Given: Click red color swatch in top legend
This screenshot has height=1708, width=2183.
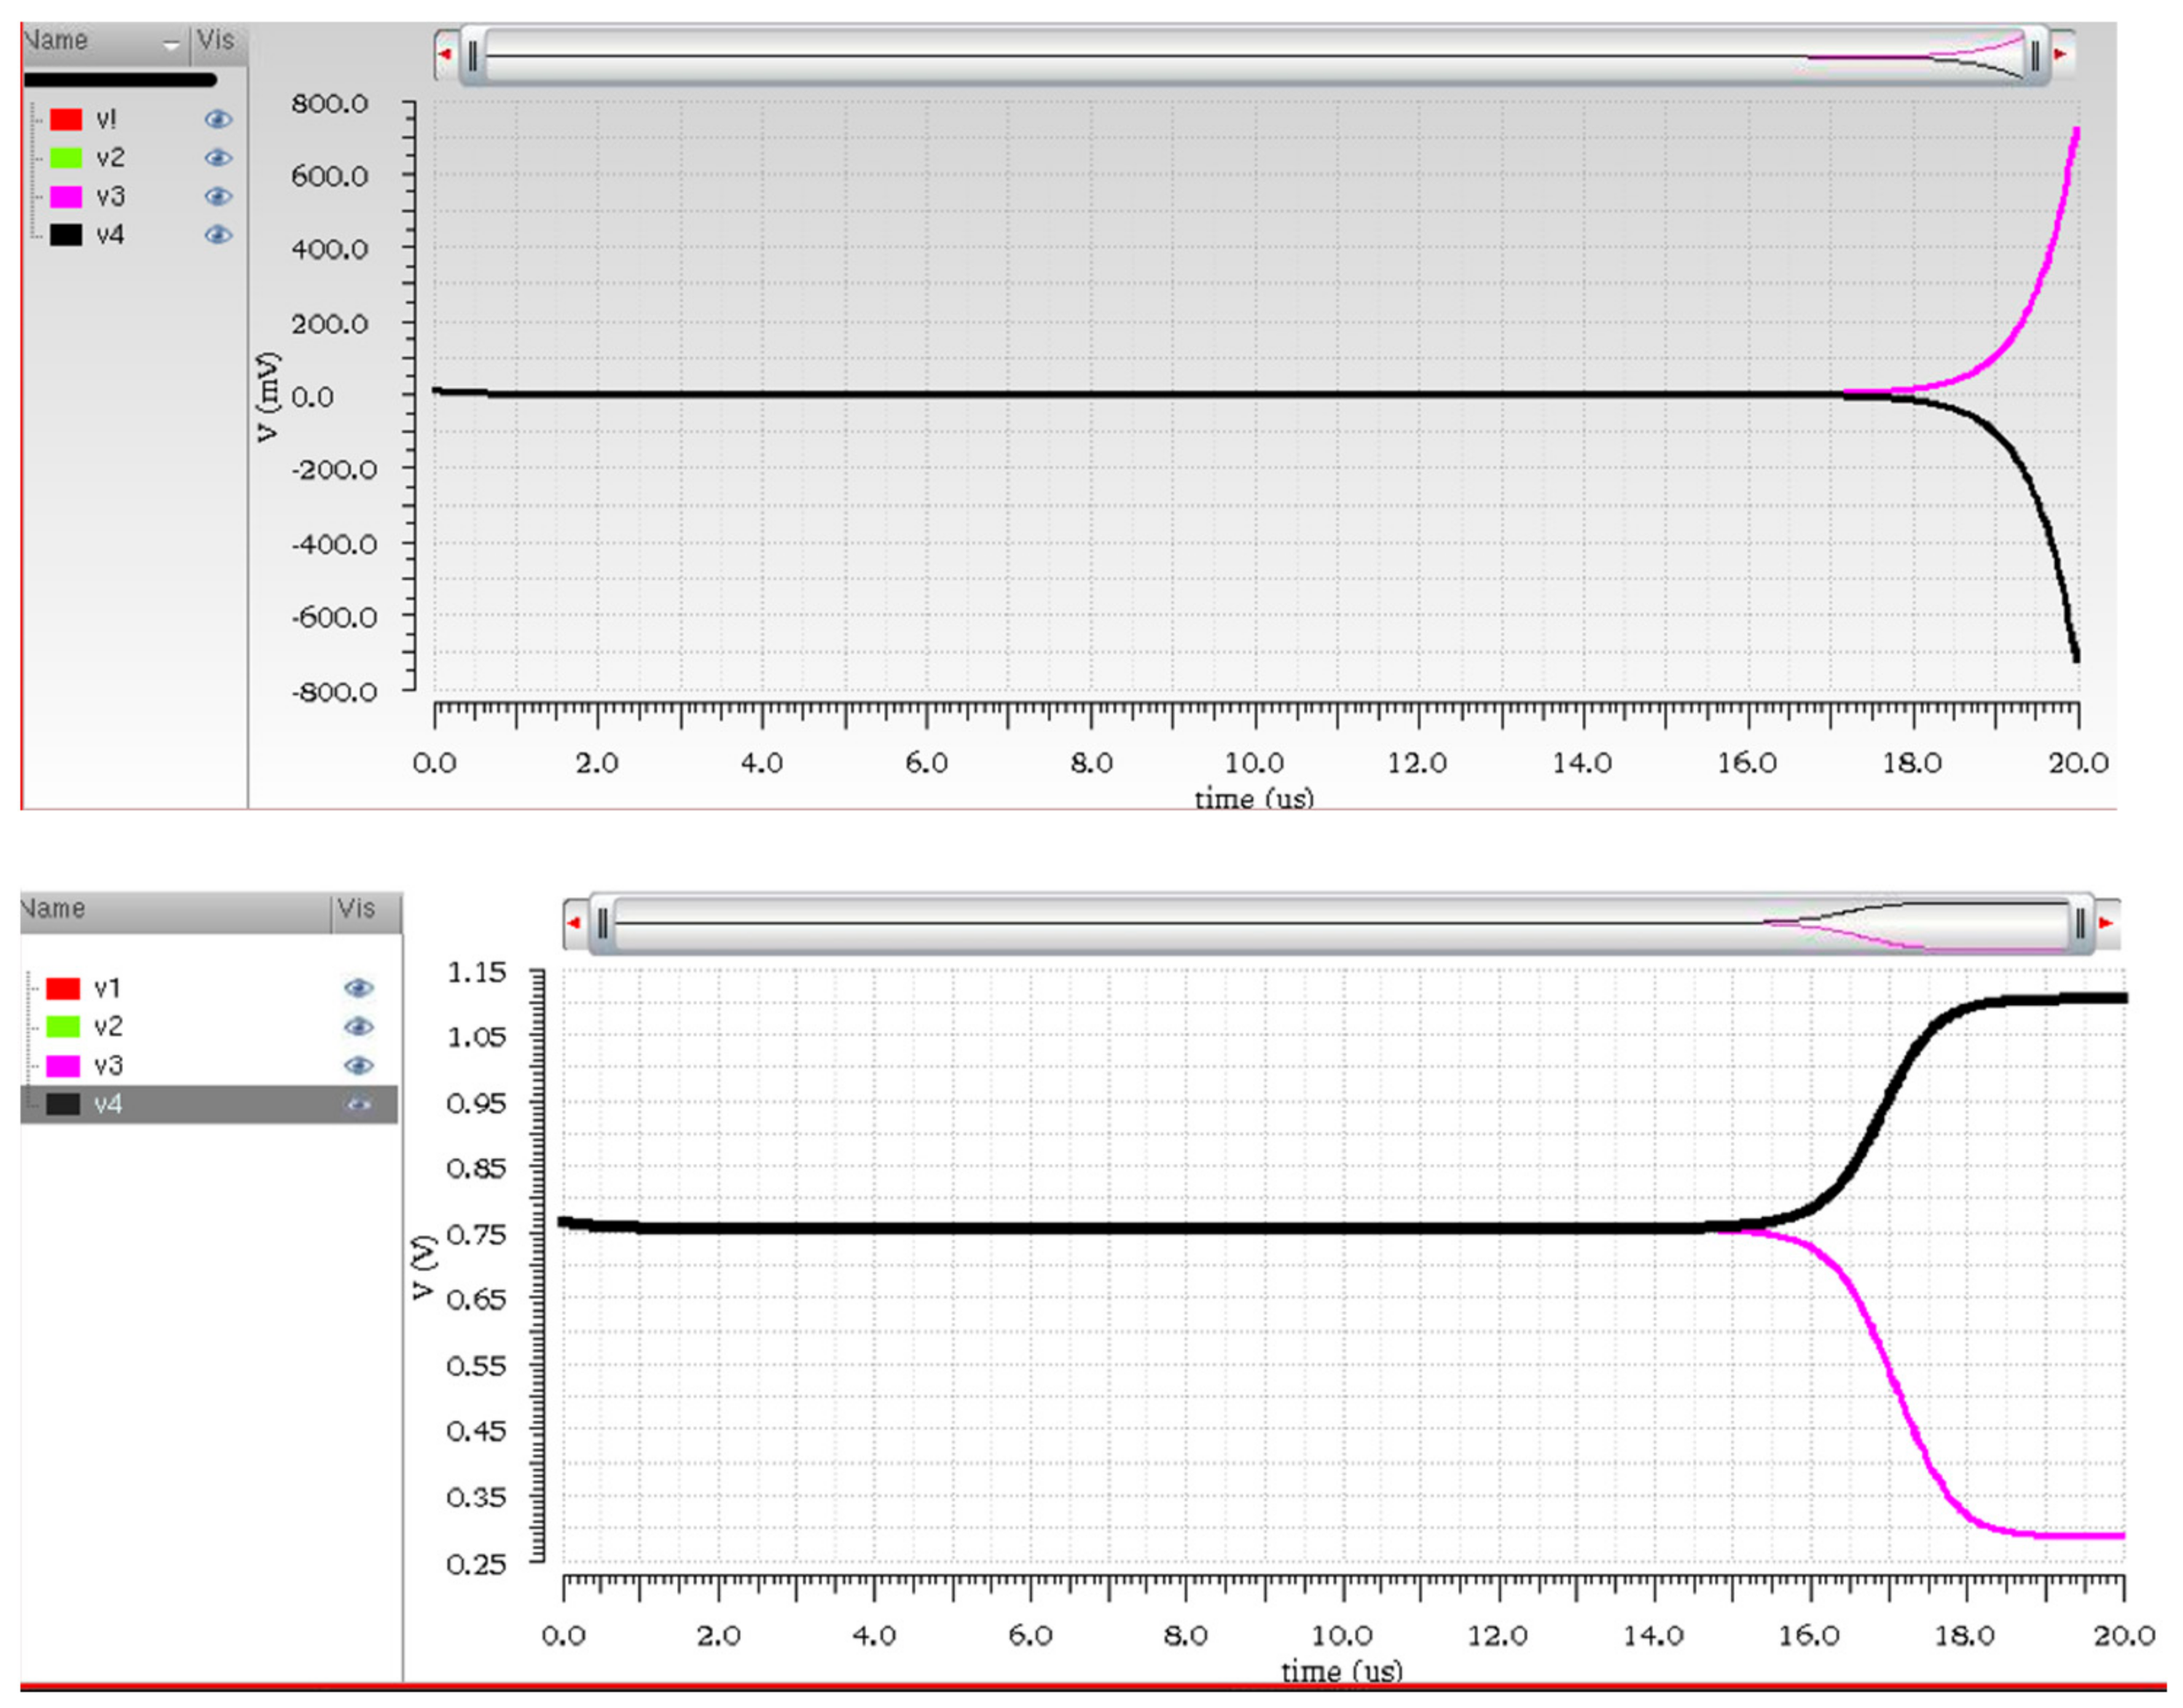Looking at the screenshot, I should (x=66, y=119).
